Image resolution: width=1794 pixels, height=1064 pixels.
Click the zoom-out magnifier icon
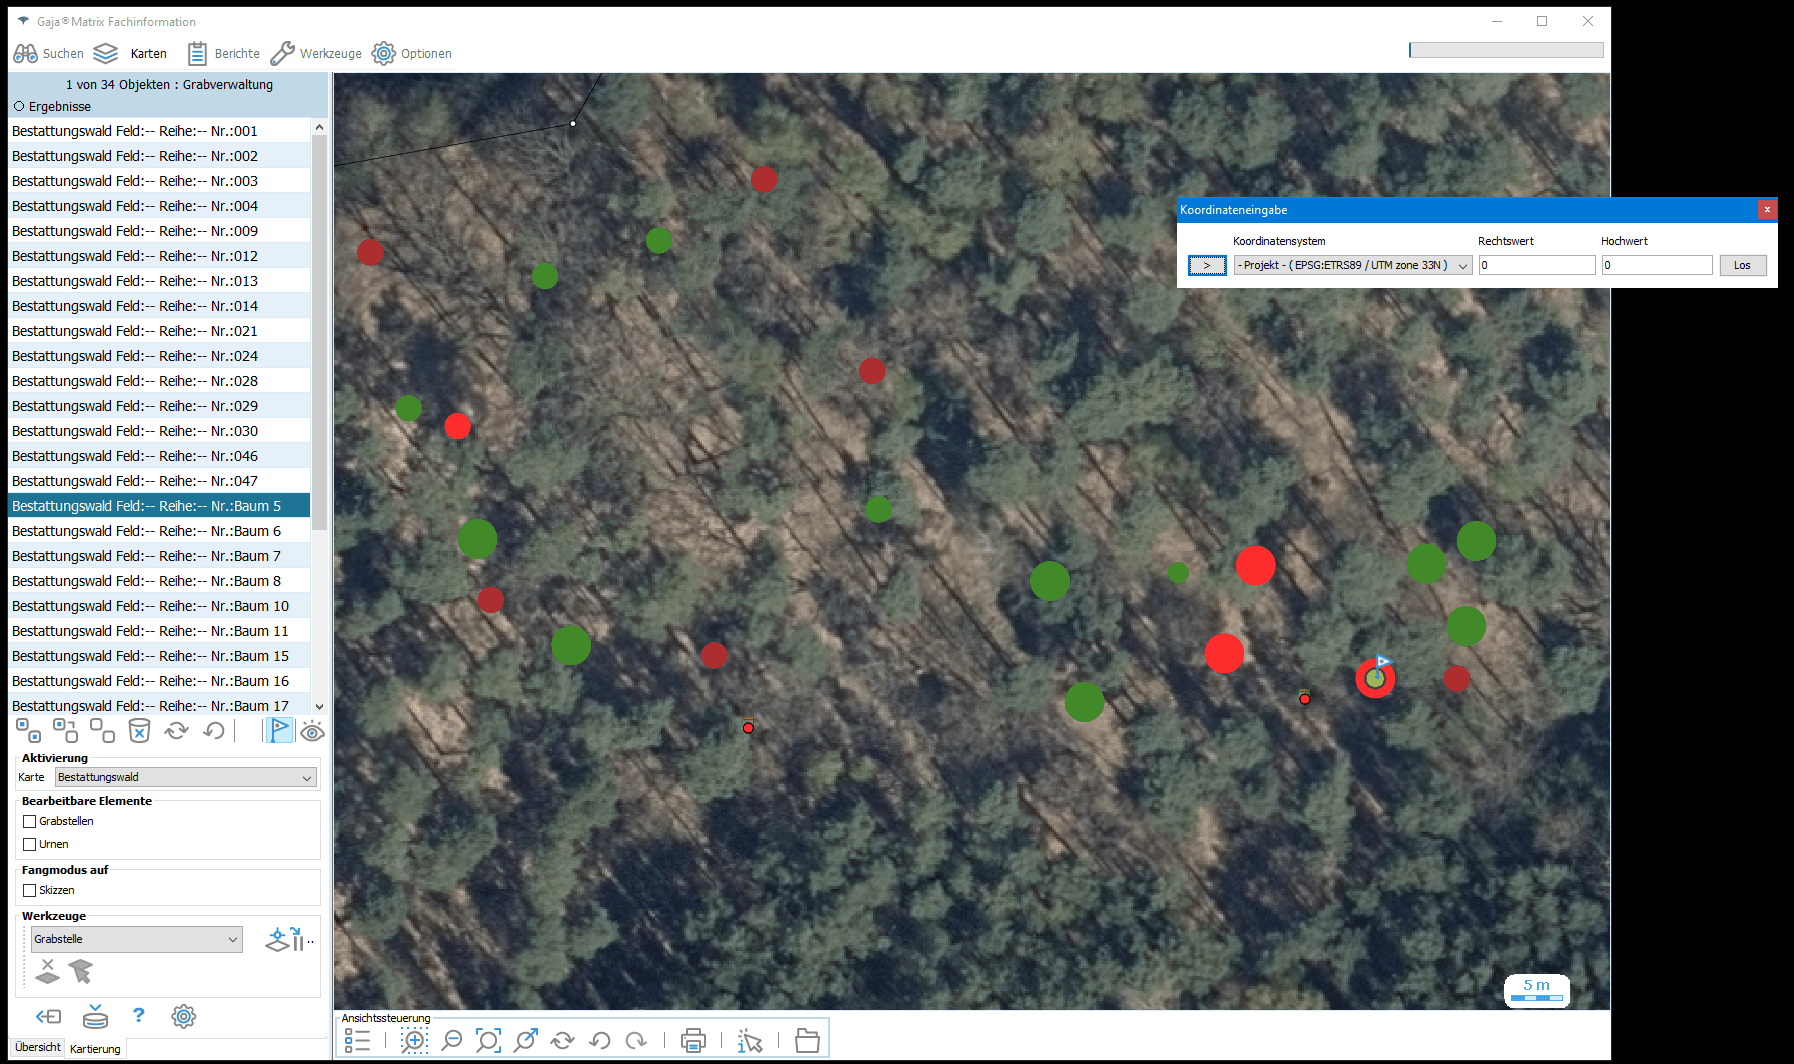point(452,1041)
